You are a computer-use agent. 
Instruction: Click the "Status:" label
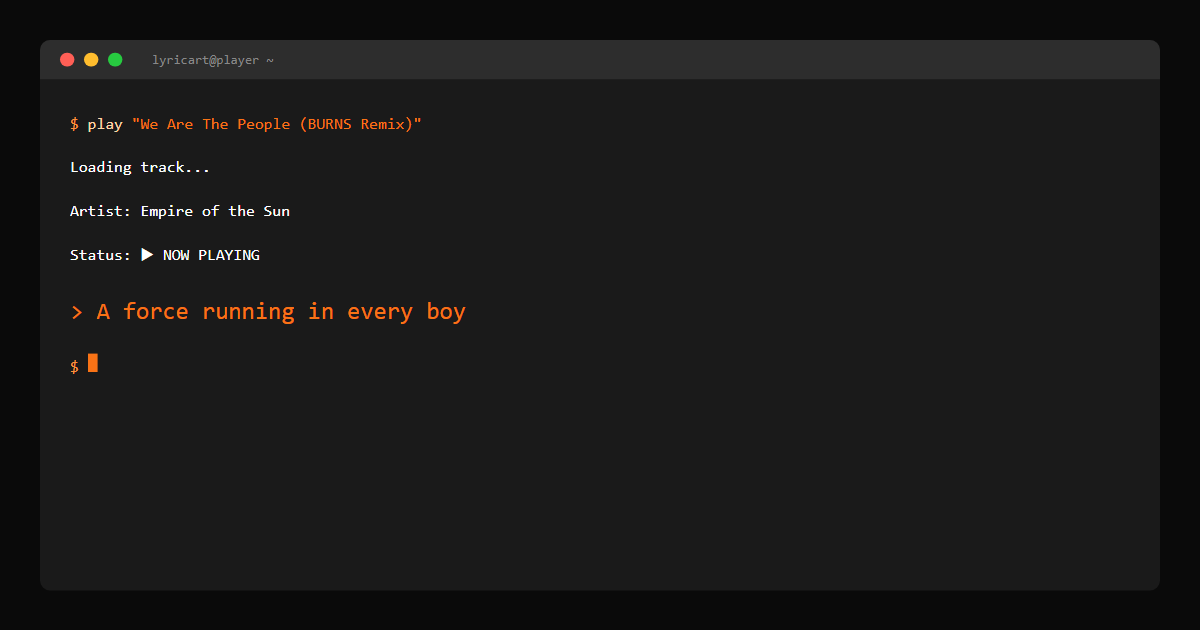[x=100, y=255]
